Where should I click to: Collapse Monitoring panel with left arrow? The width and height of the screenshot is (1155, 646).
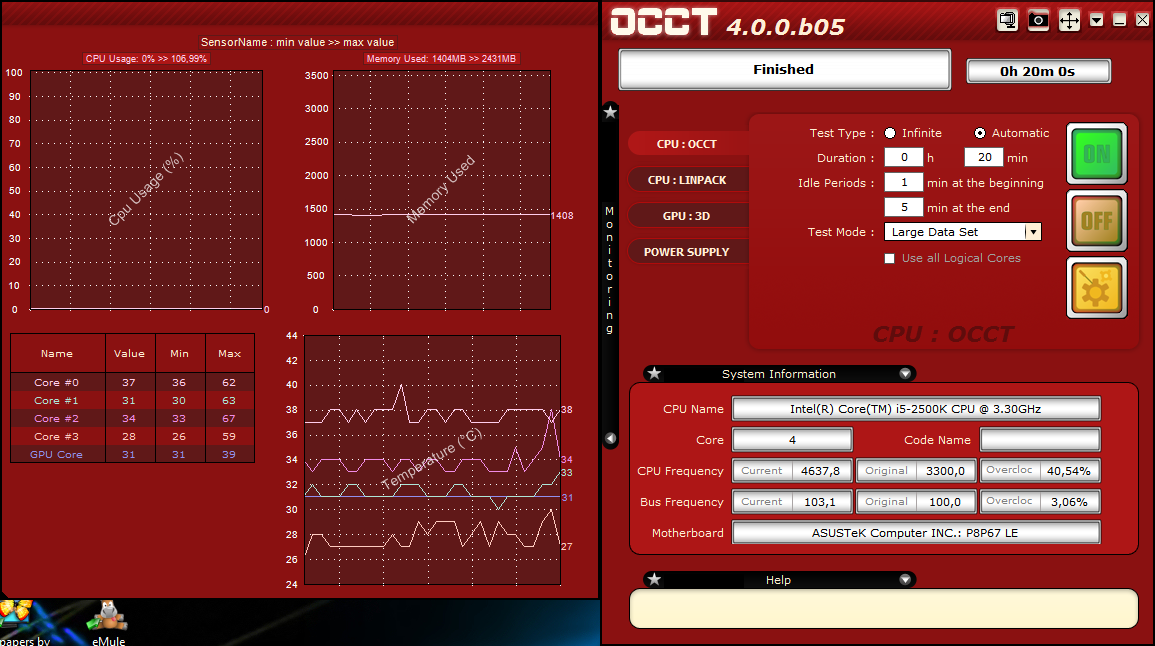(610, 438)
